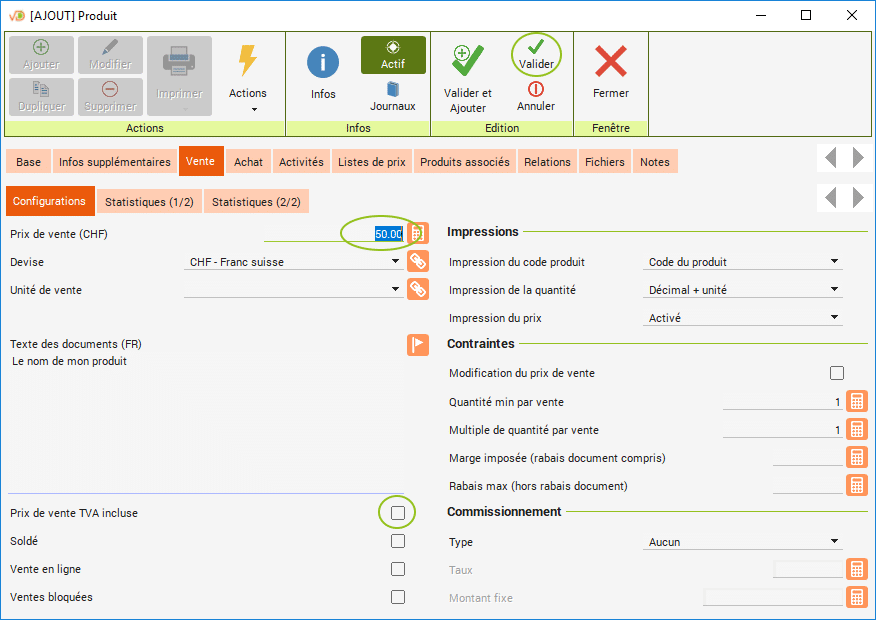Image resolution: width=876 pixels, height=620 pixels.
Task: Click the link icon beside Devise
Action: point(418,262)
